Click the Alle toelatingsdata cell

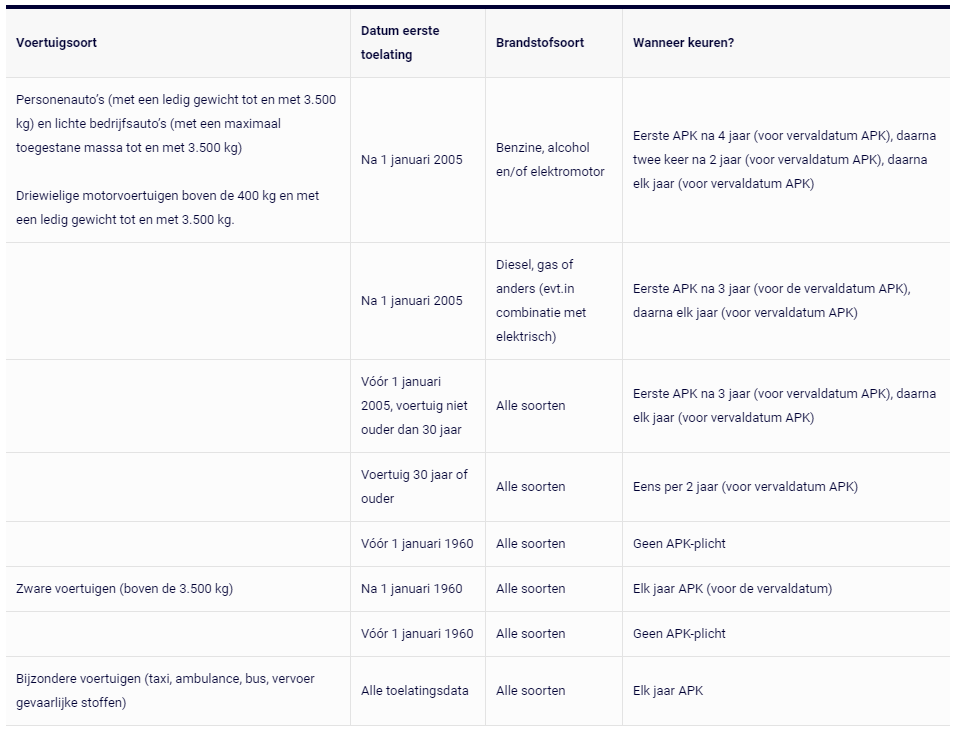click(x=415, y=691)
